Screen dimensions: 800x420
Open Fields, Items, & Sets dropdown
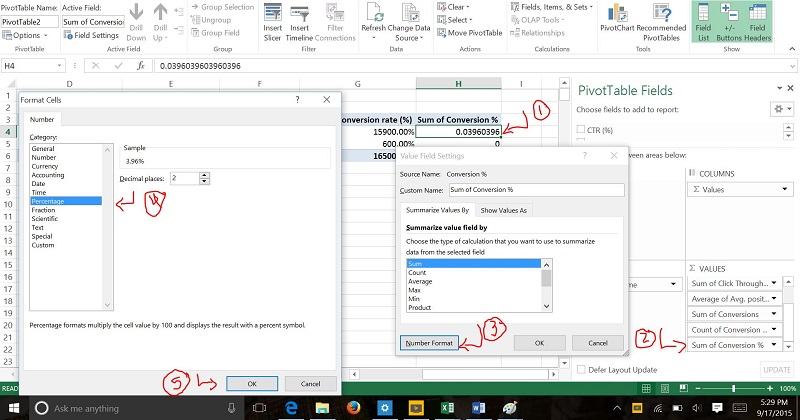552,7
